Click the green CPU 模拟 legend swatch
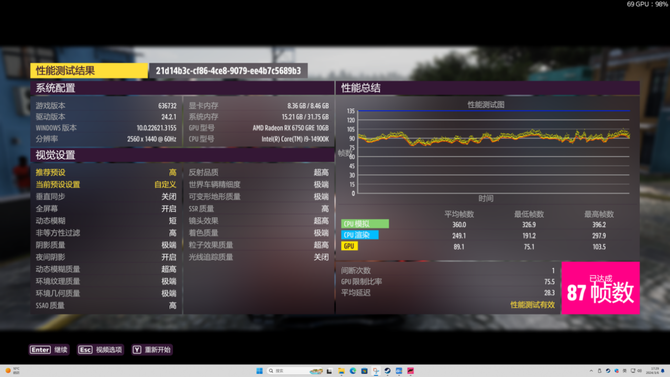 tap(365, 224)
